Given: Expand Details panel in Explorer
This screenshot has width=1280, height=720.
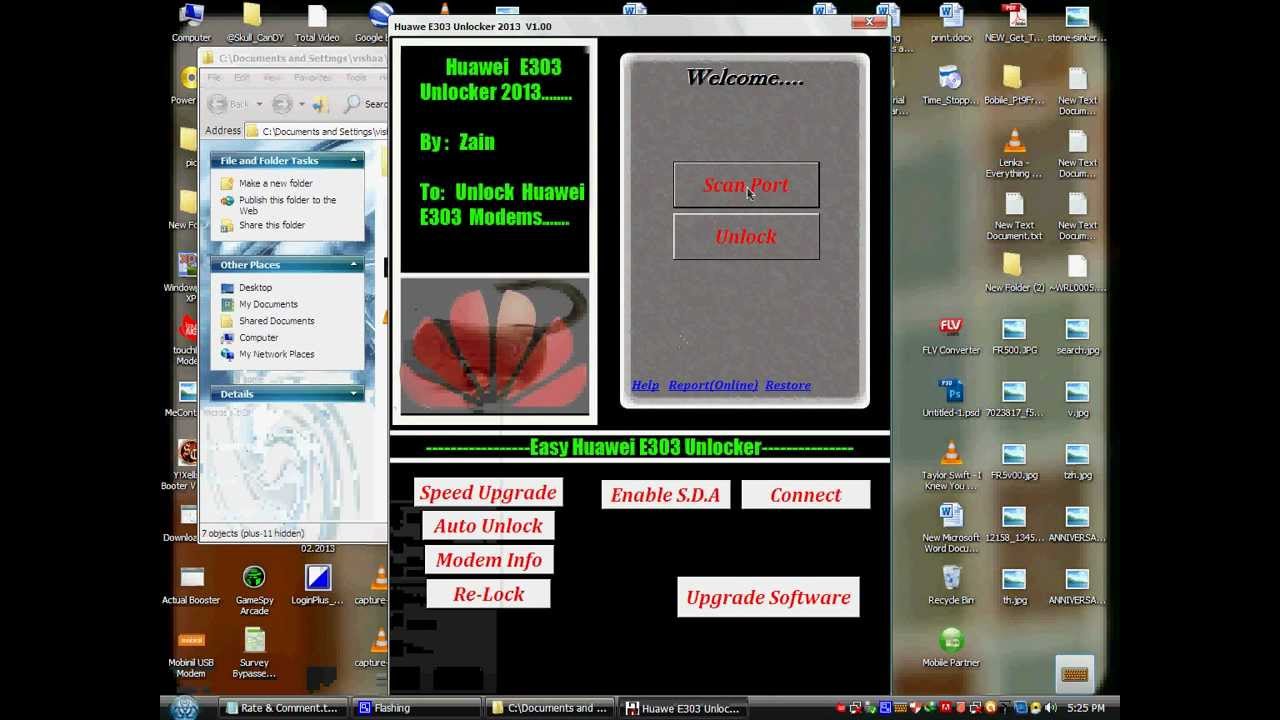Looking at the screenshot, I should (x=354, y=393).
